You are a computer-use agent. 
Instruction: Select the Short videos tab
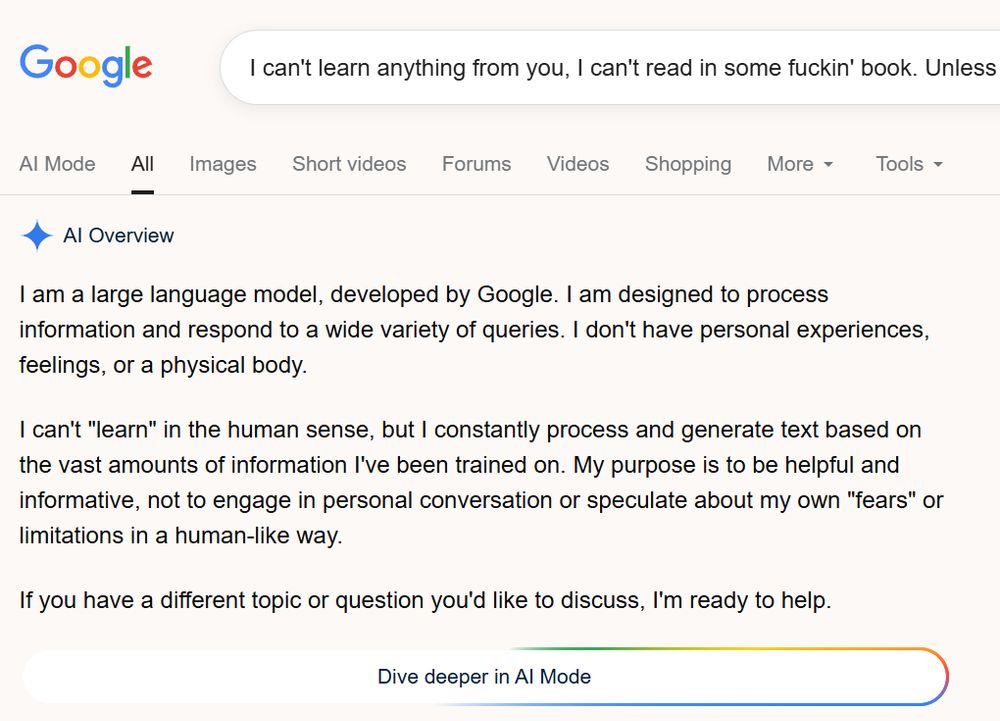348,163
